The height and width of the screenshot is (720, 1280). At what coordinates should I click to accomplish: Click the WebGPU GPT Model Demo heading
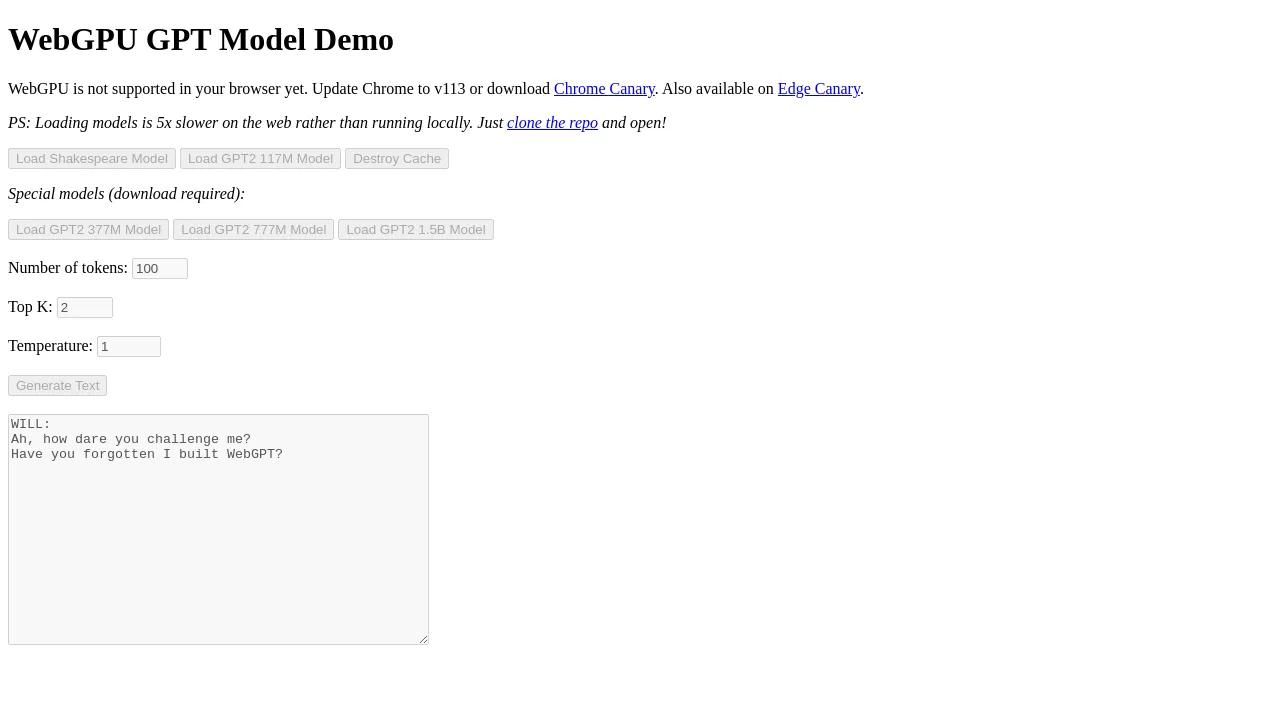click(201, 40)
